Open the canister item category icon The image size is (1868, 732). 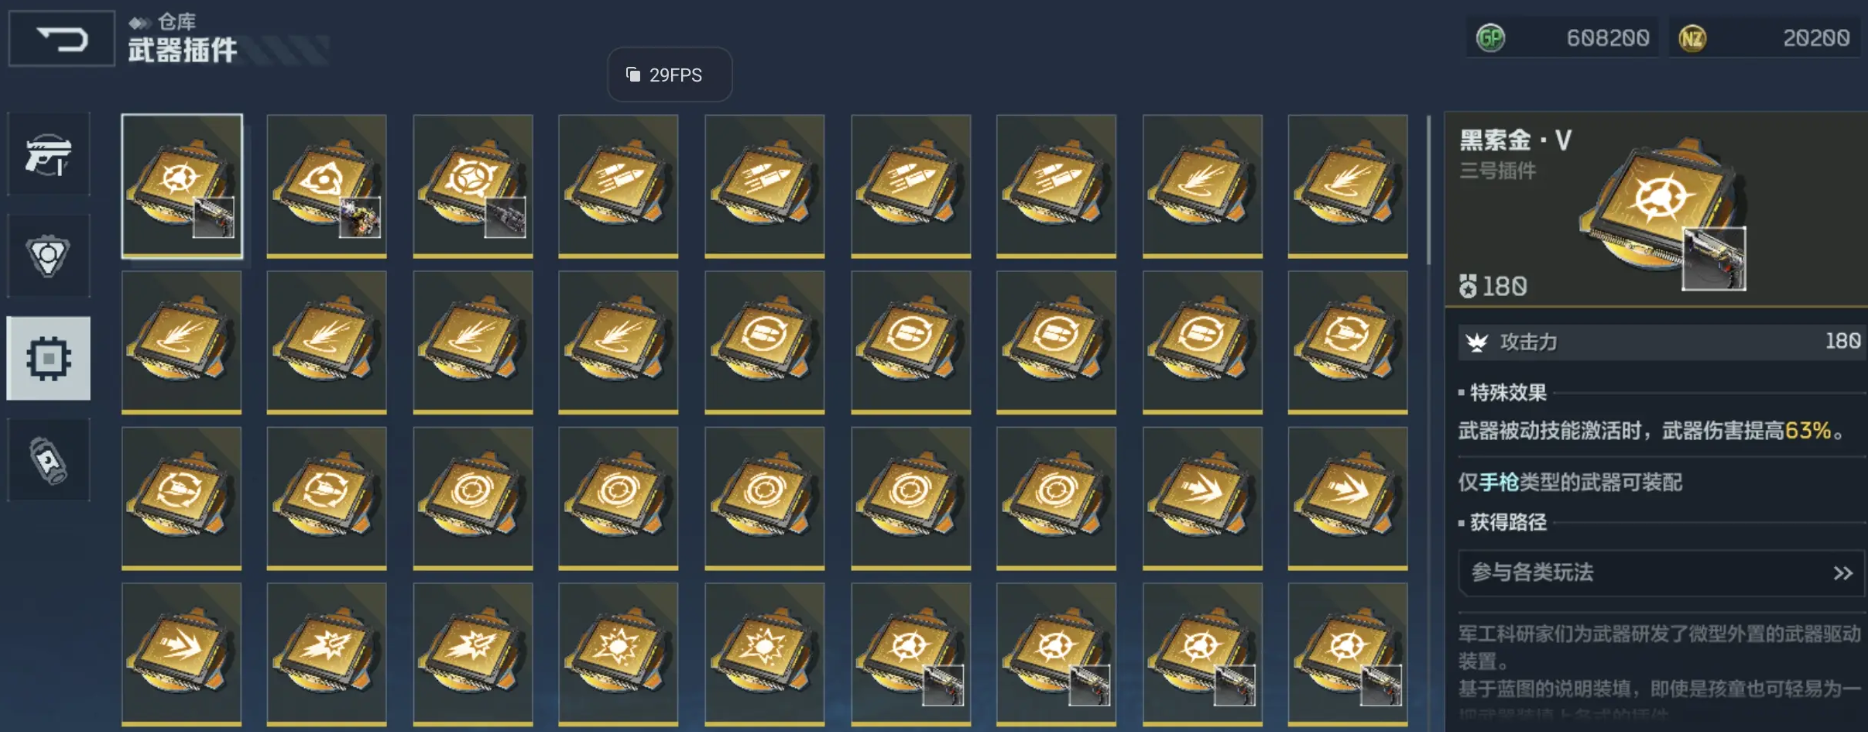48,460
